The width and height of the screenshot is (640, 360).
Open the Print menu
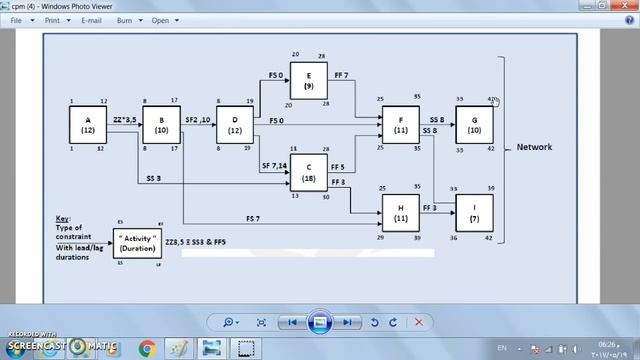coord(52,20)
